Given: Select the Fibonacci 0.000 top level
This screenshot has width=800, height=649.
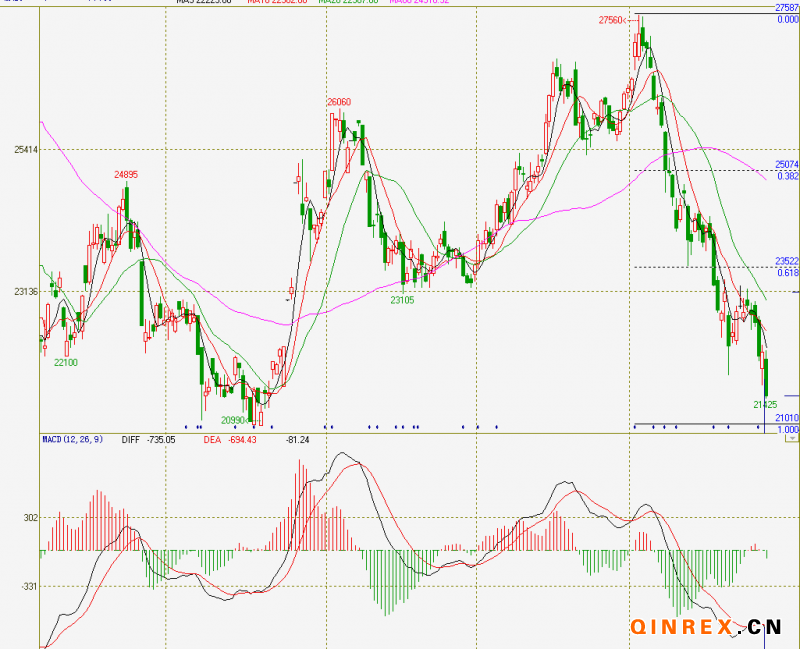Looking at the screenshot, I should click(787, 19).
